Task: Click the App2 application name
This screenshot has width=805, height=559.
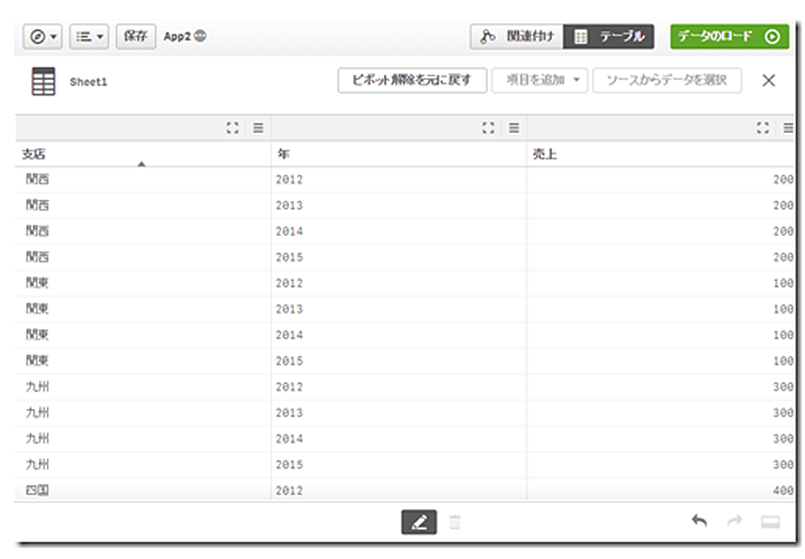Action: point(177,36)
